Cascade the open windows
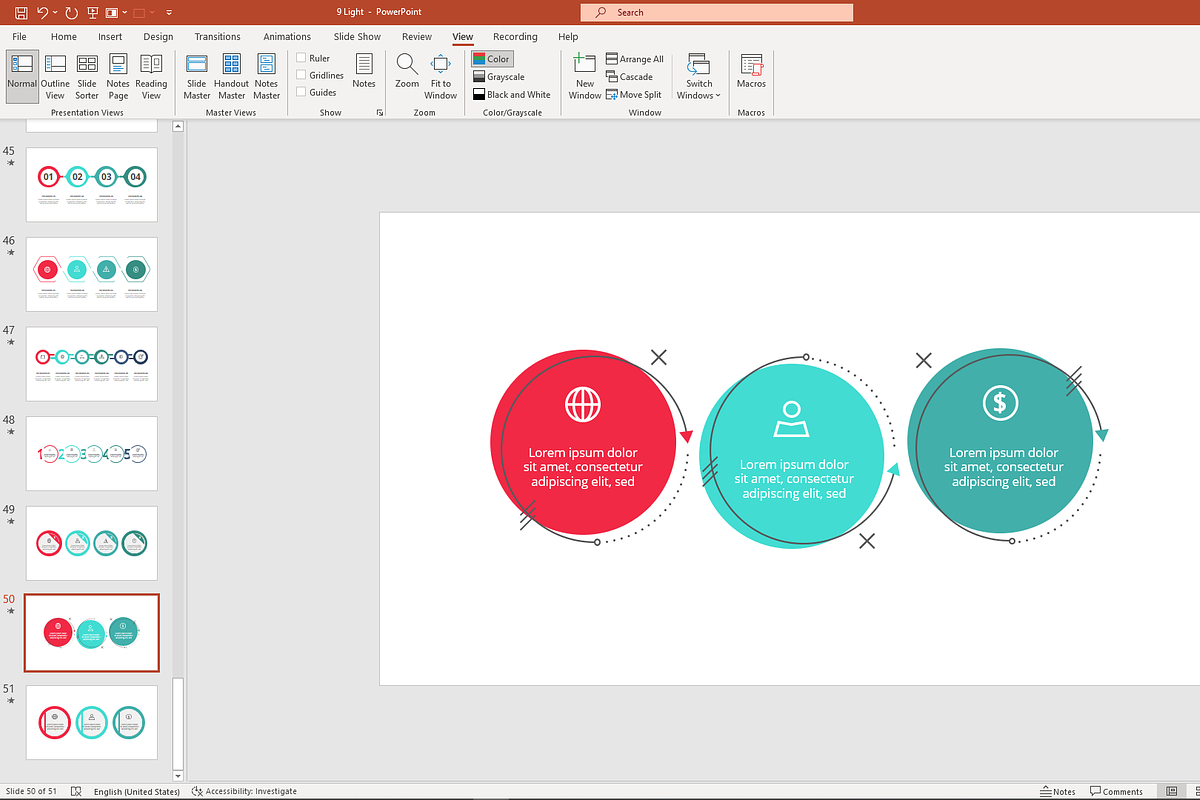Screen dimensions: 1200x800 coord(629,77)
